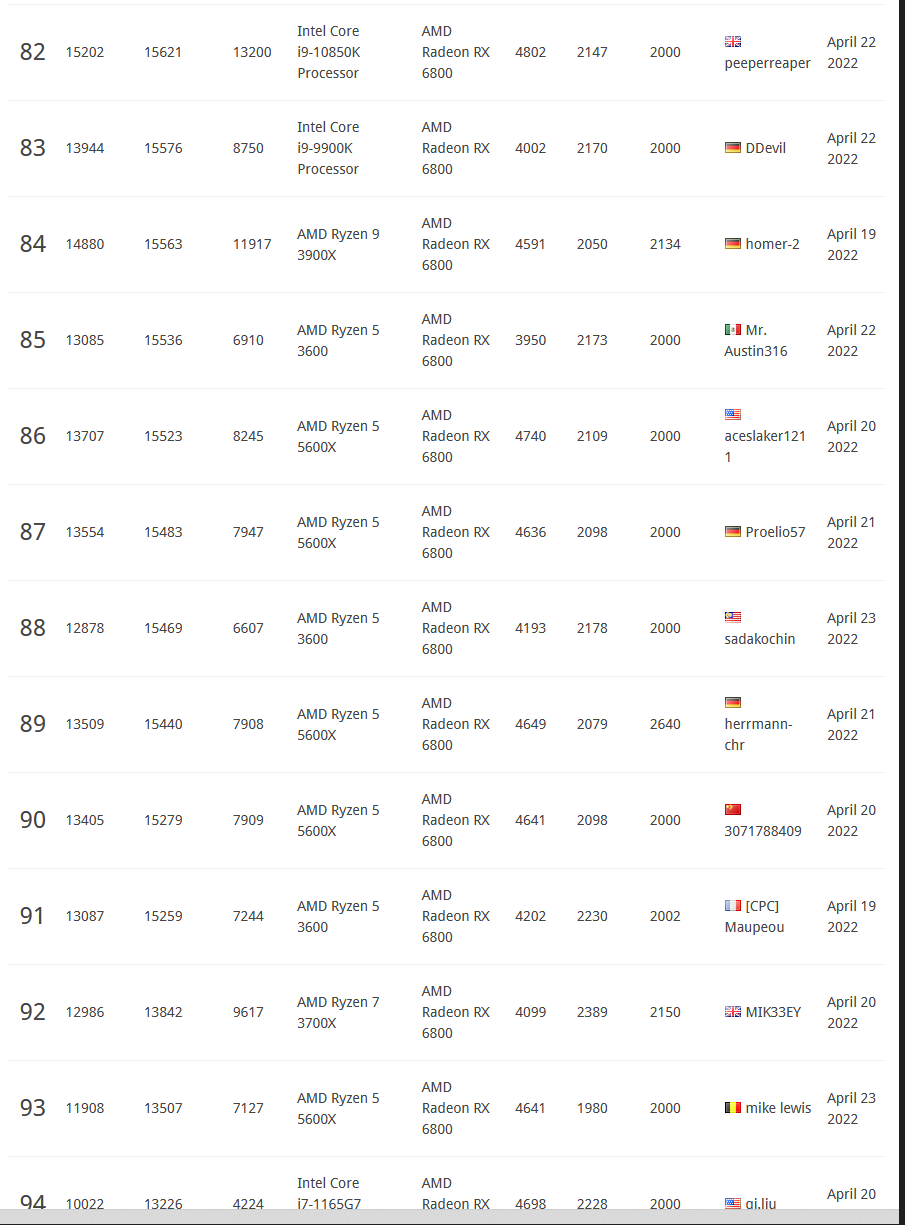Select AMD Ryzen 7 3700X in row 92
Viewport: 905px width, 1225px height.
[338, 1012]
